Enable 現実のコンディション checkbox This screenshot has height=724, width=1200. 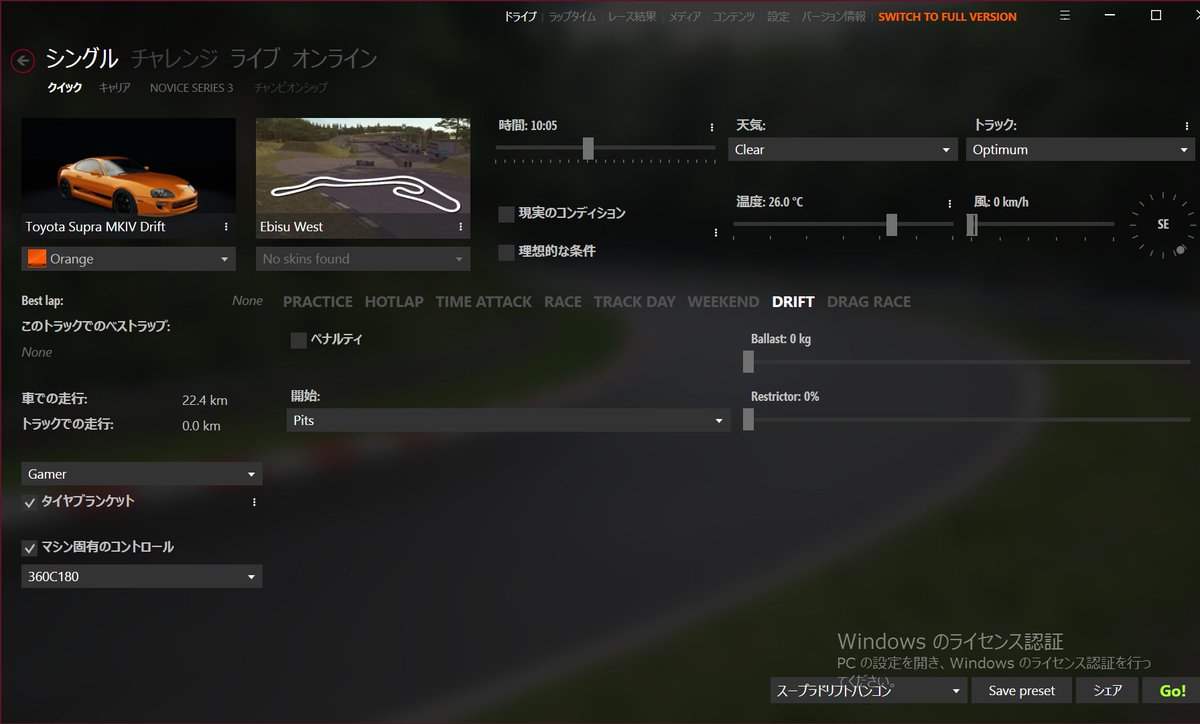(x=507, y=214)
